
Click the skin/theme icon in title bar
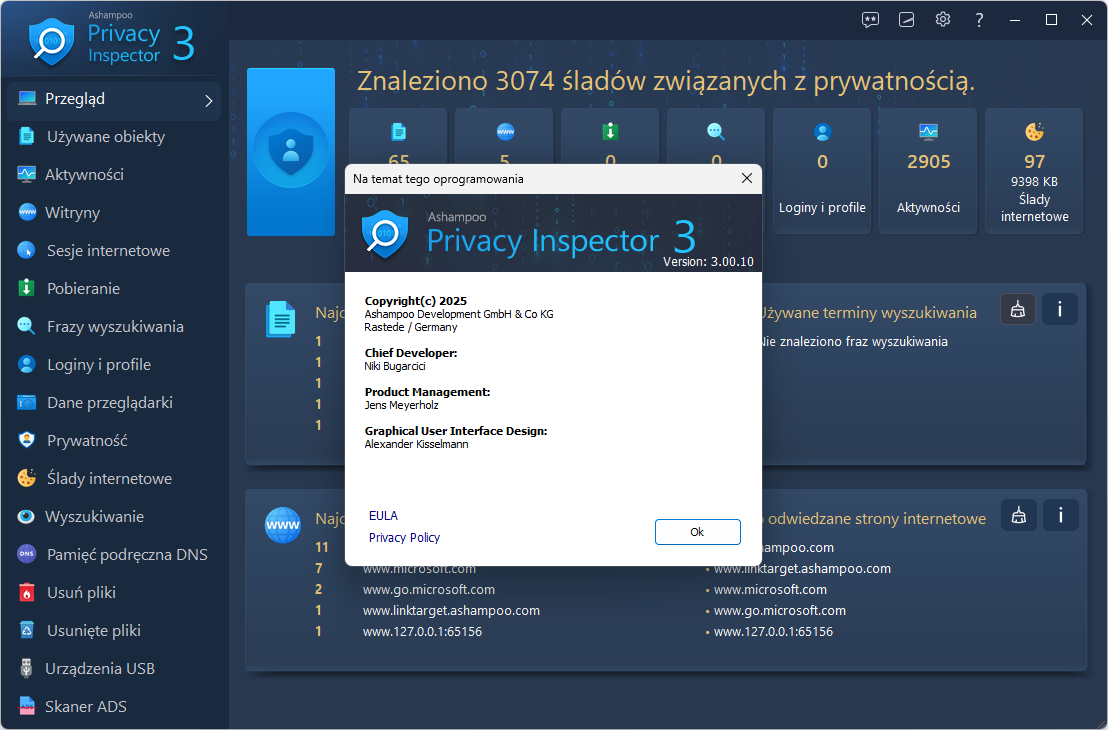click(x=907, y=20)
